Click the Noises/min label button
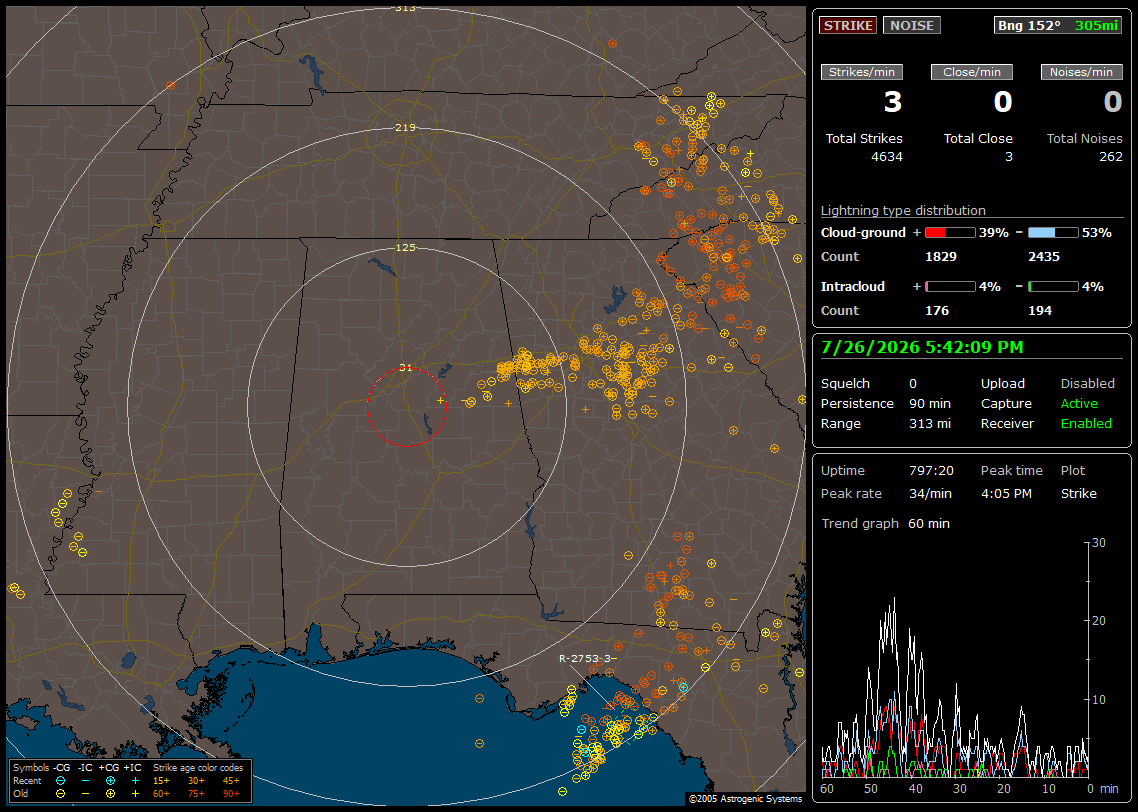The width and height of the screenshot is (1138, 812). click(1081, 72)
